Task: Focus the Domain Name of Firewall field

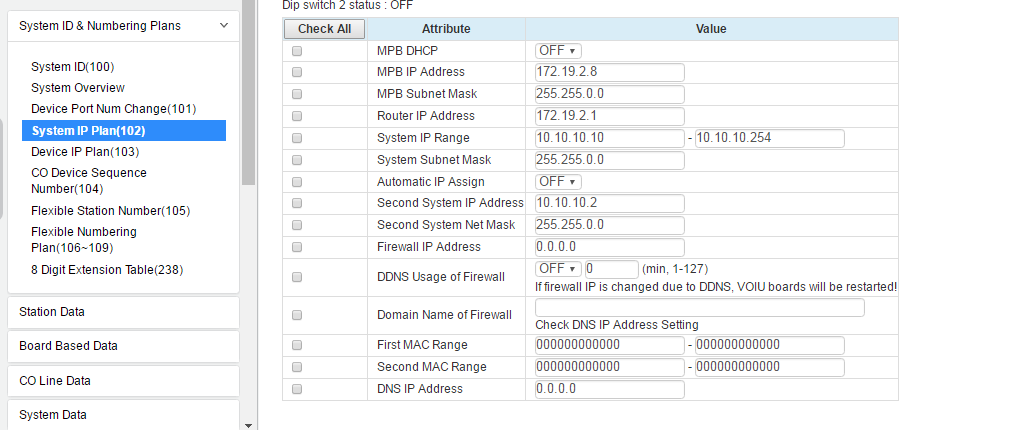Action: [x=700, y=308]
